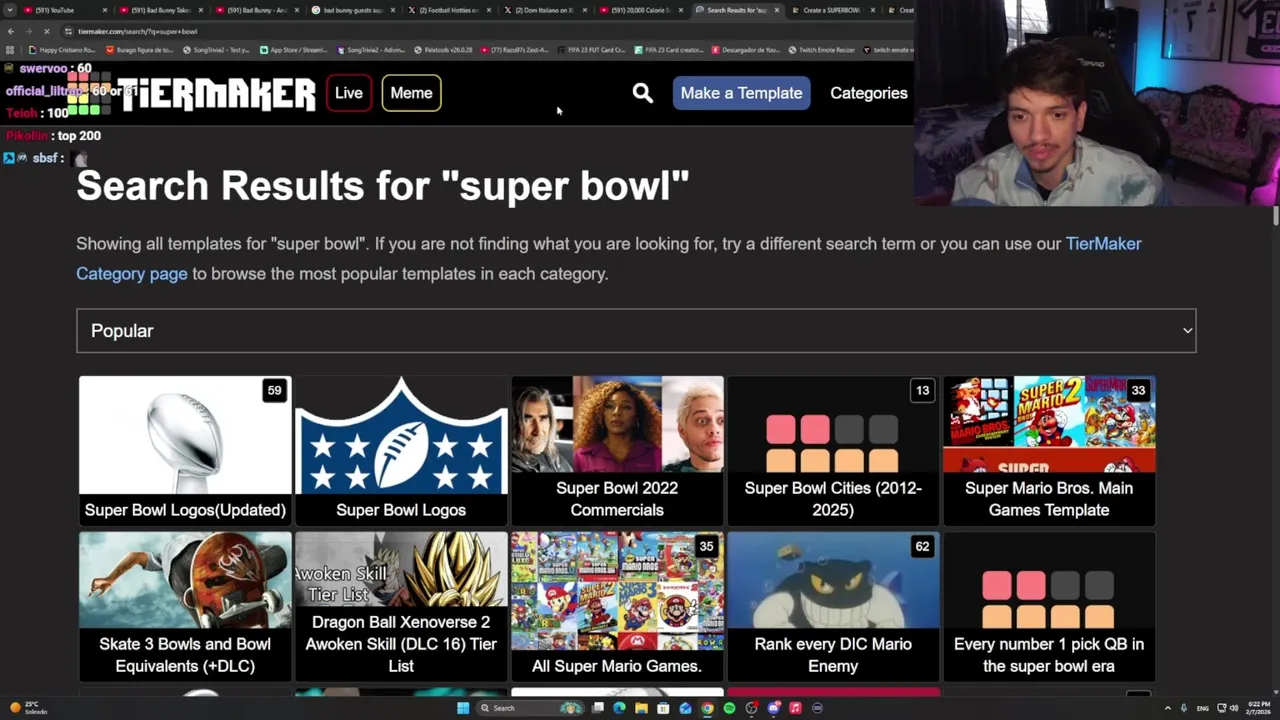Close the first YouTube tab
Image resolution: width=1280 pixels, height=720 pixels.
point(104,10)
